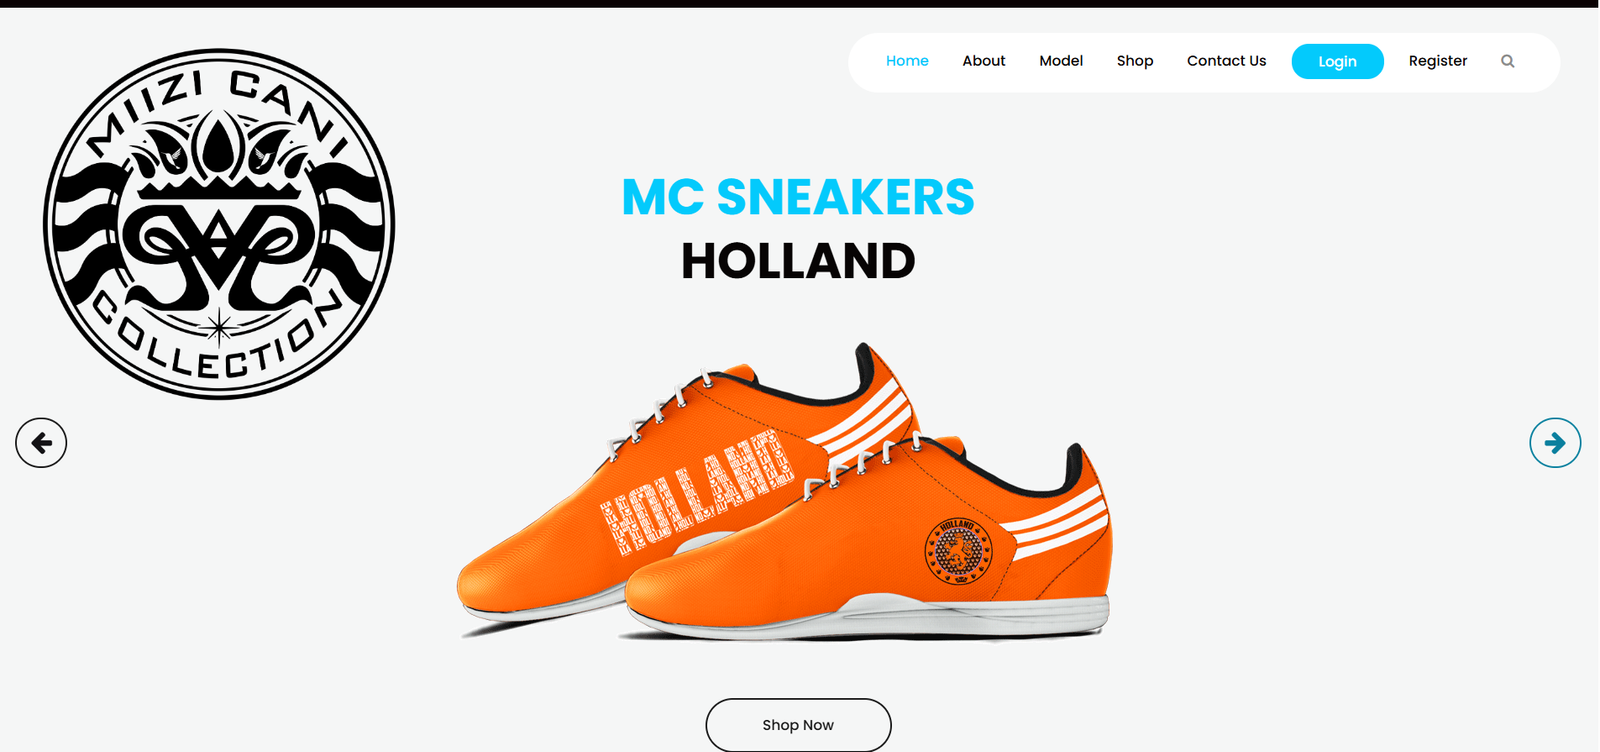The image size is (1600, 752).
Task: Click the orange Holland sneakers image
Action: click(x=785, y=492)
